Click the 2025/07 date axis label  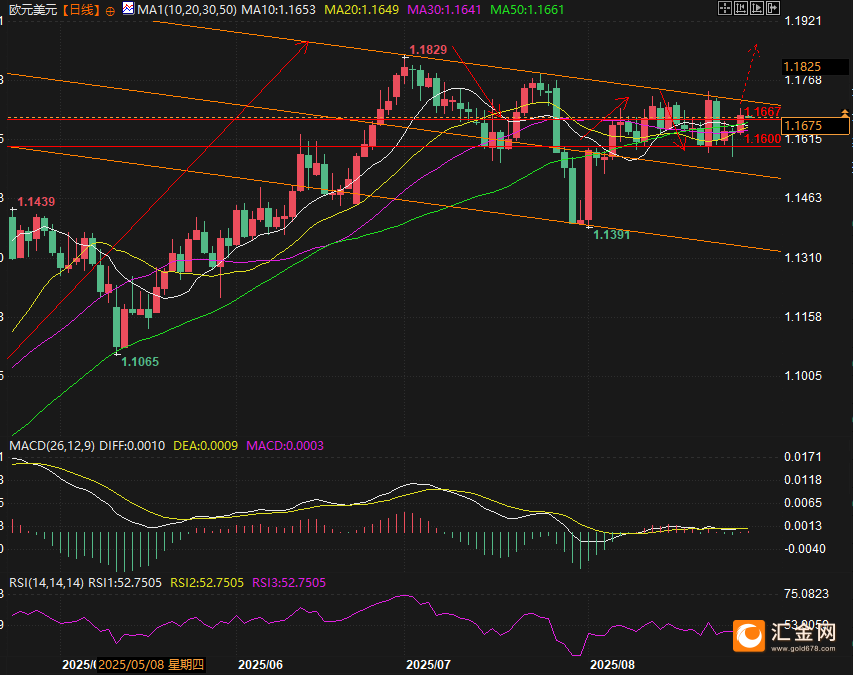pos(429,665)
